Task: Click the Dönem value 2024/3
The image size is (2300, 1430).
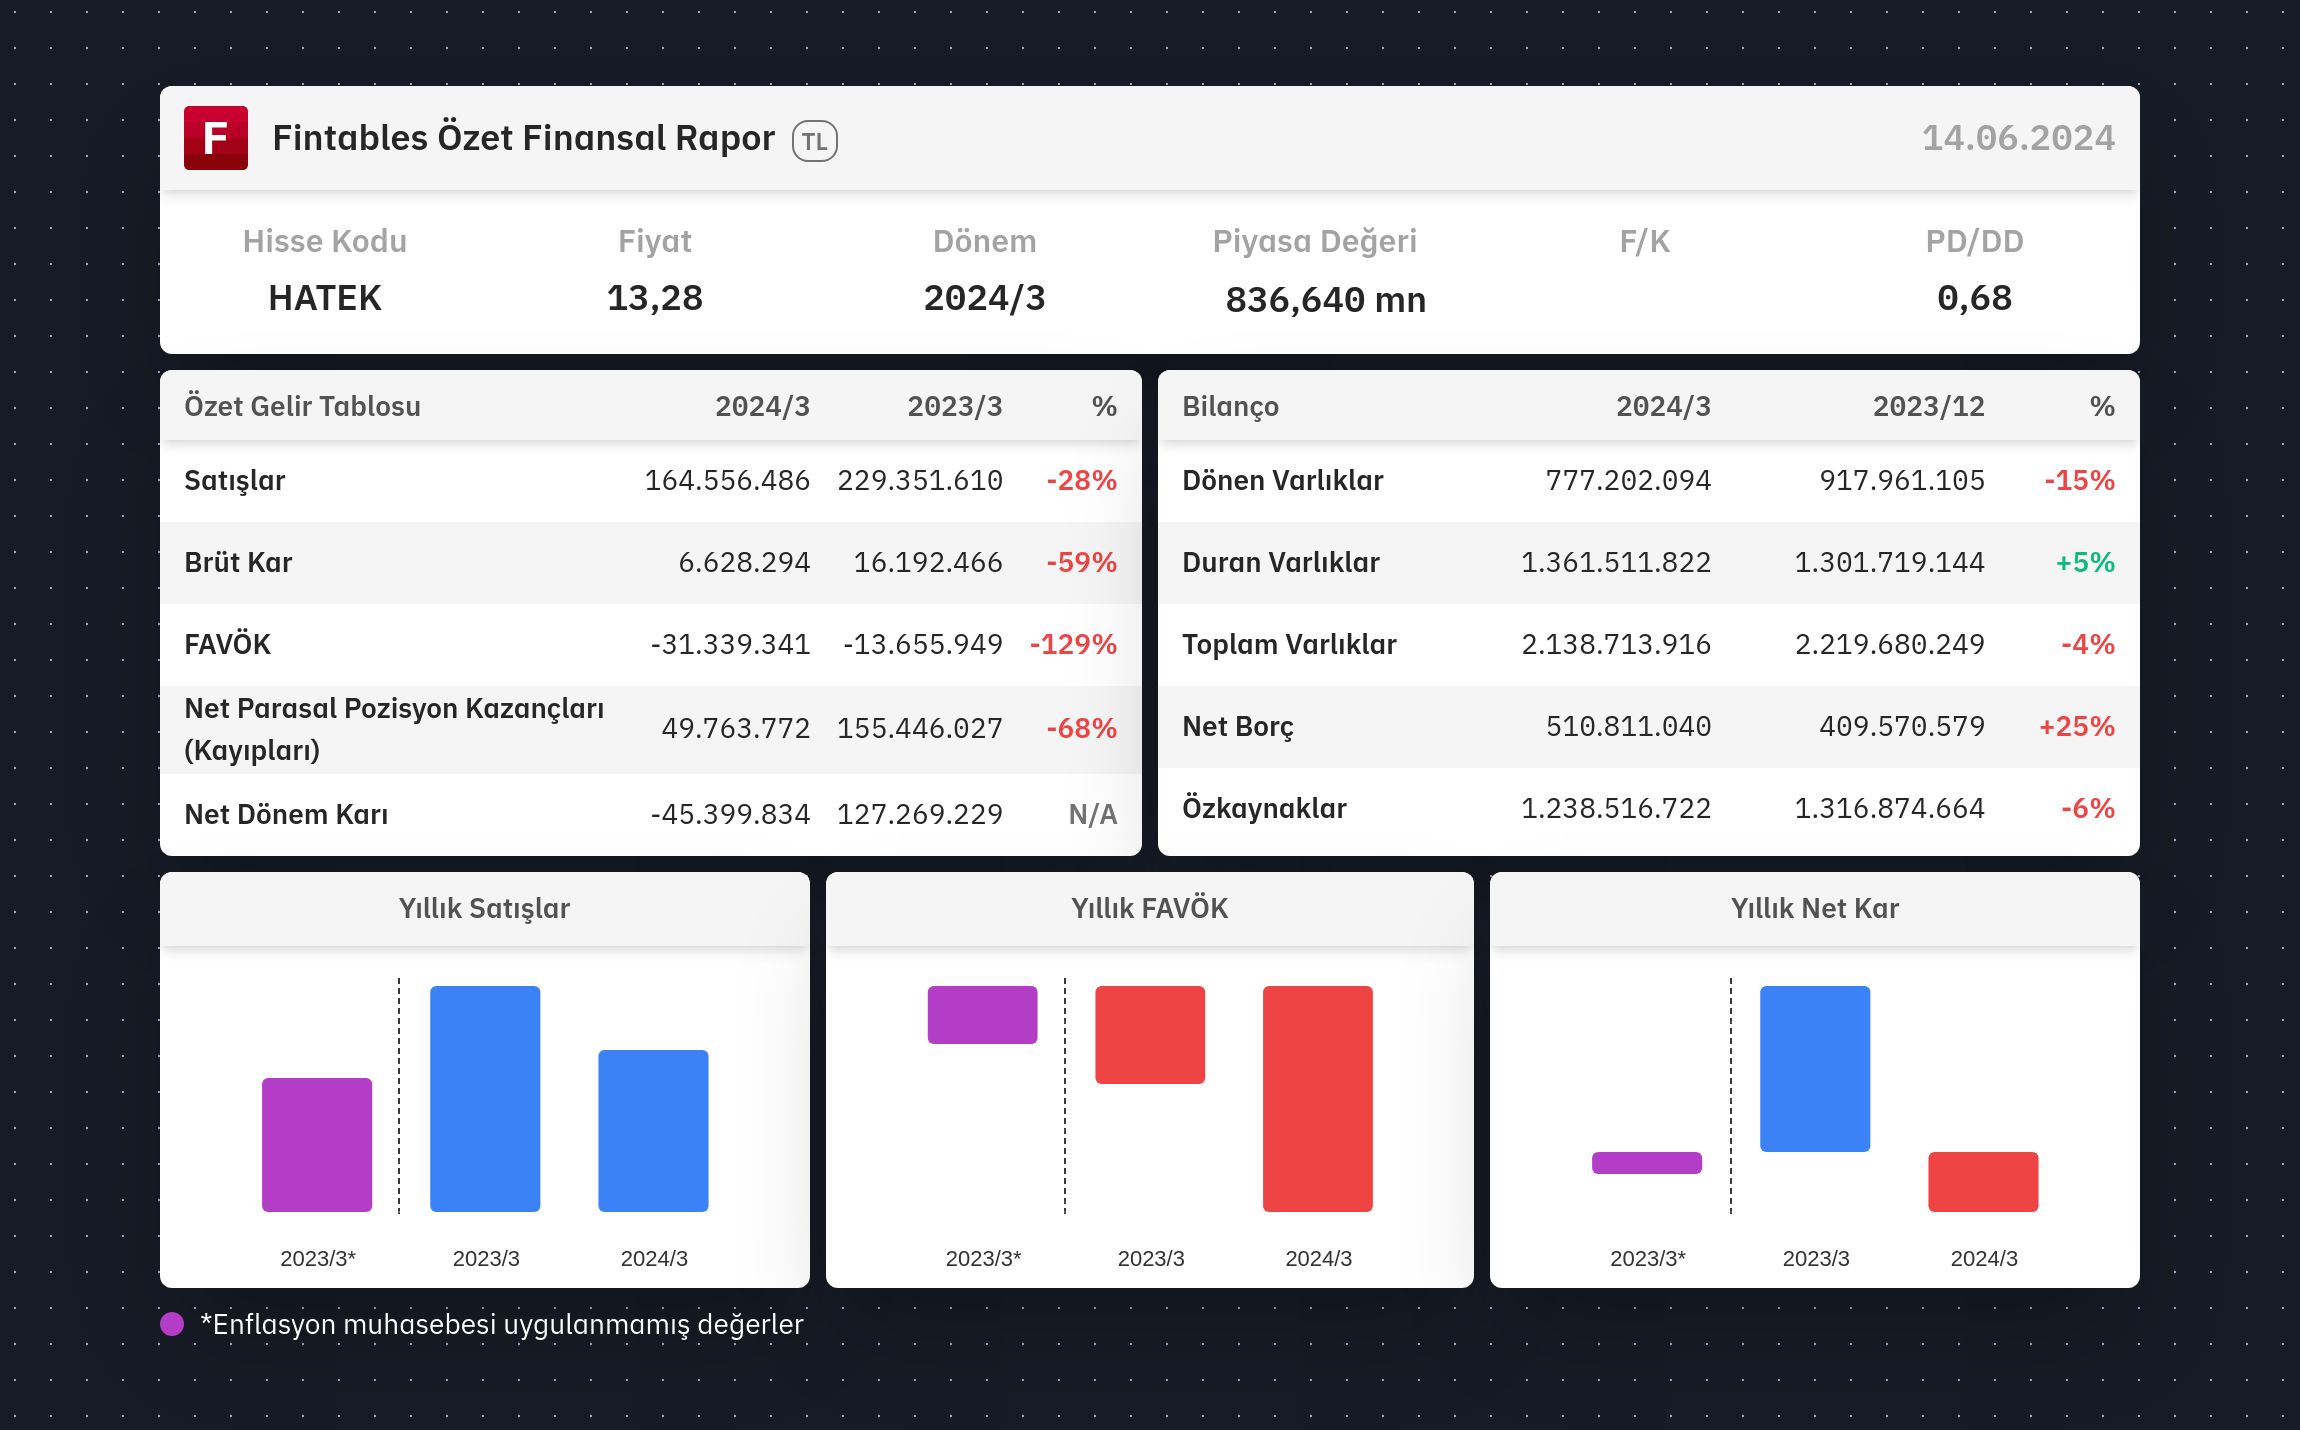Action: pyautogui.click(x=985, y=298)
